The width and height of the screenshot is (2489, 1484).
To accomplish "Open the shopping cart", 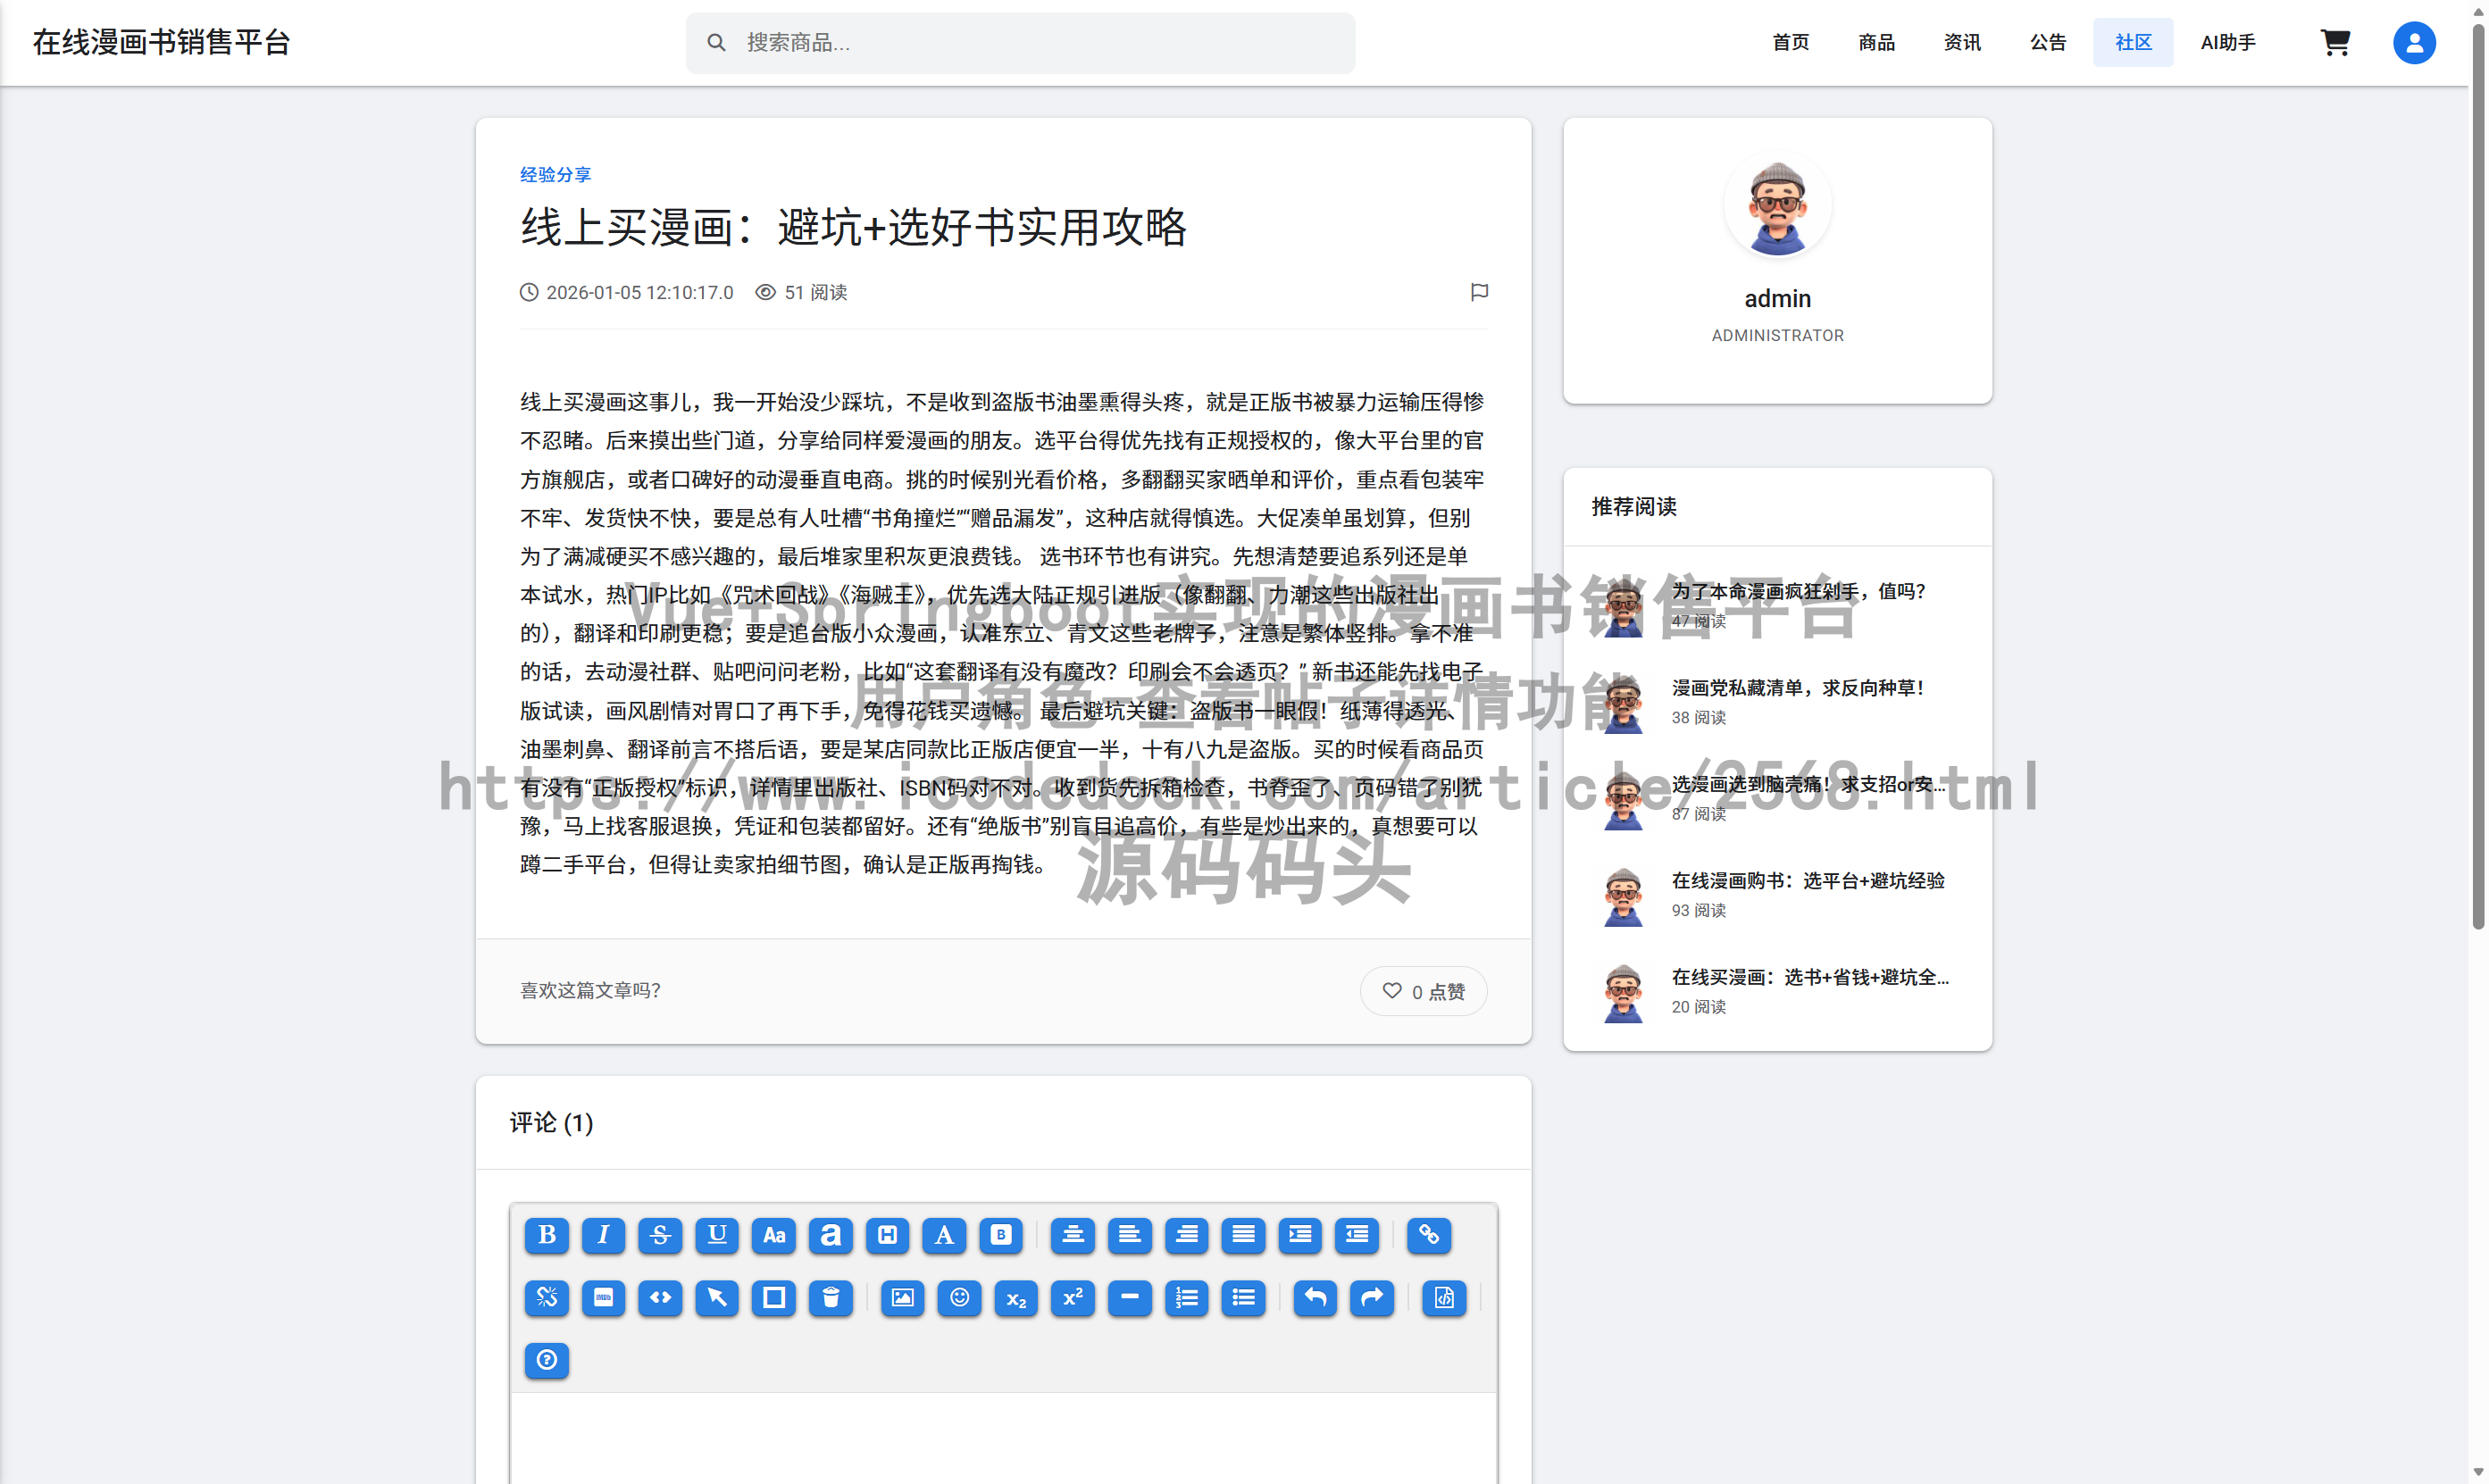I will click(x=2335, y=42).
